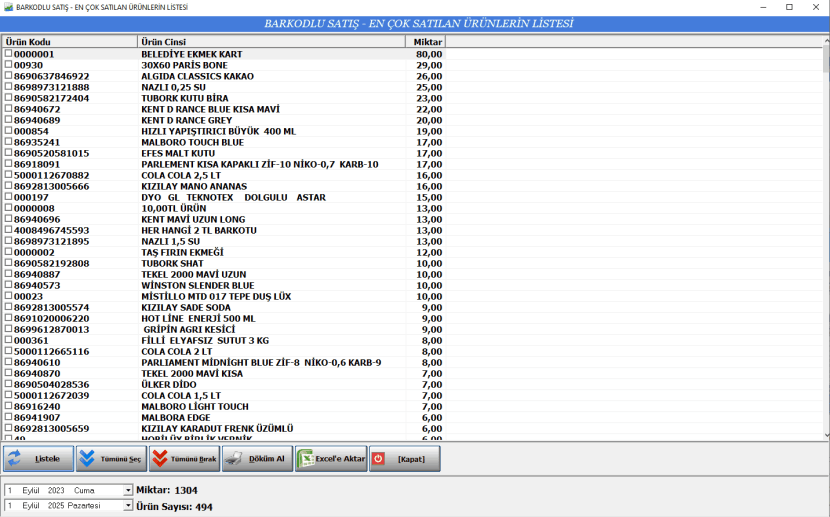Open the start date dropdown for 2023
830x517 pixels.
(128, 491)
